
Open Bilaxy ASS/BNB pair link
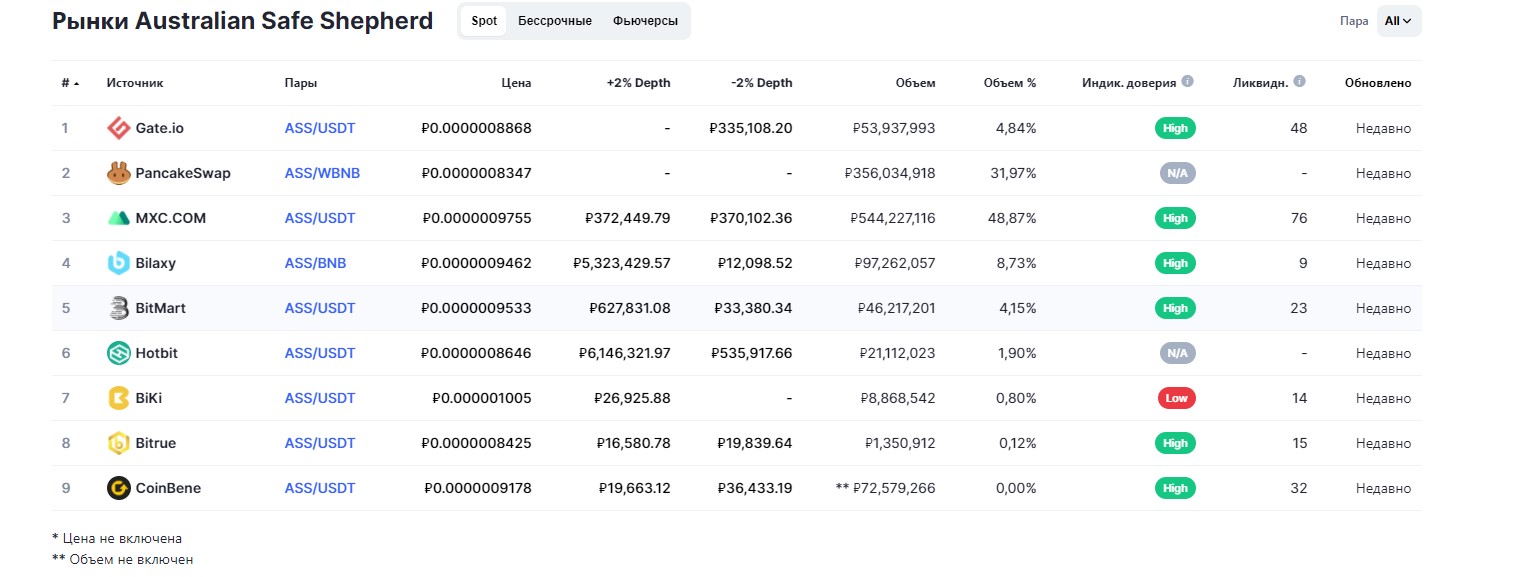[x=316, y=263]
